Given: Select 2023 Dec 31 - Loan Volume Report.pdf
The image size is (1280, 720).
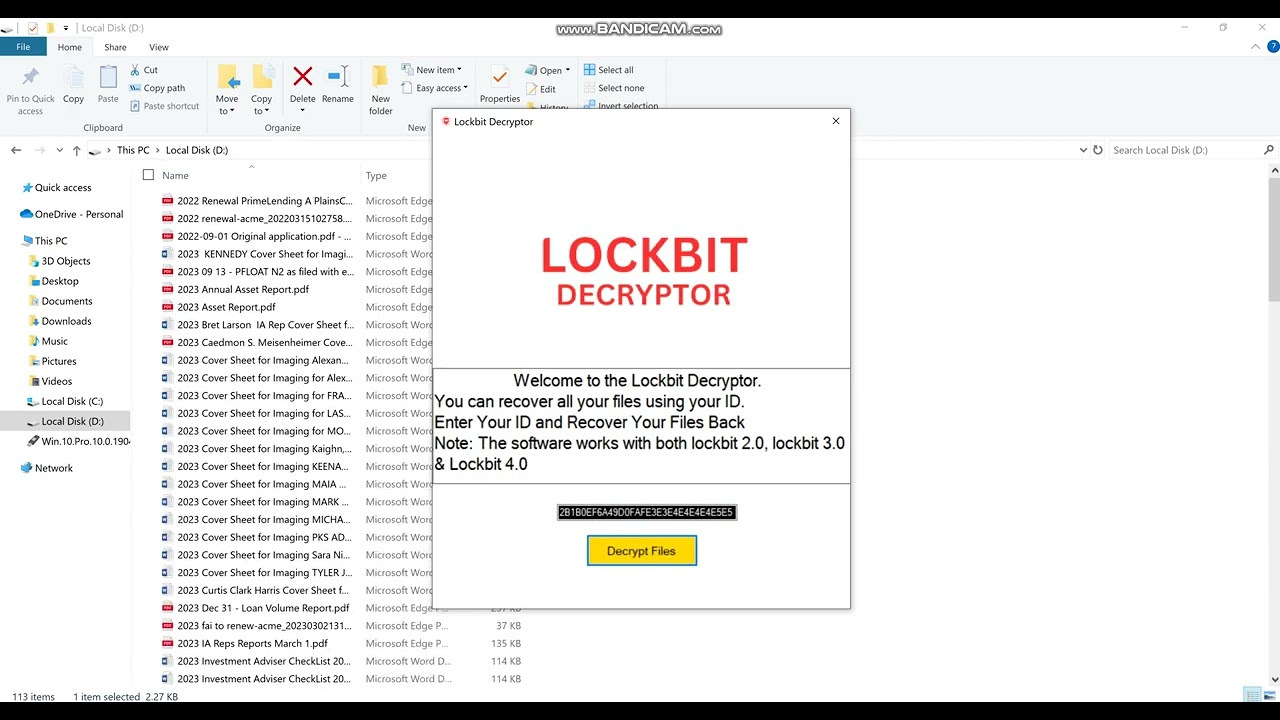Looking at the screenshot, I should click(263, 608).
